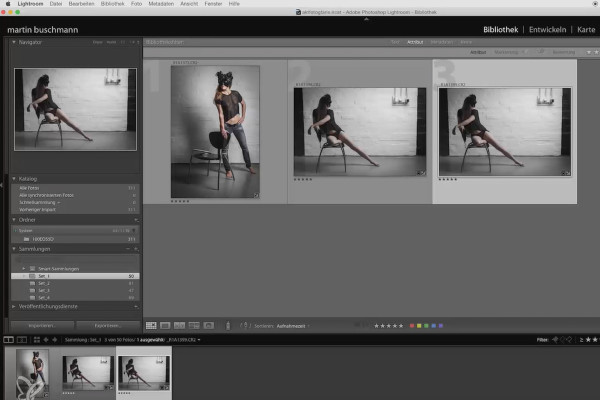600x400 pixels.
Task: Set five-star rating in toolbar
Action: (401, 326)
